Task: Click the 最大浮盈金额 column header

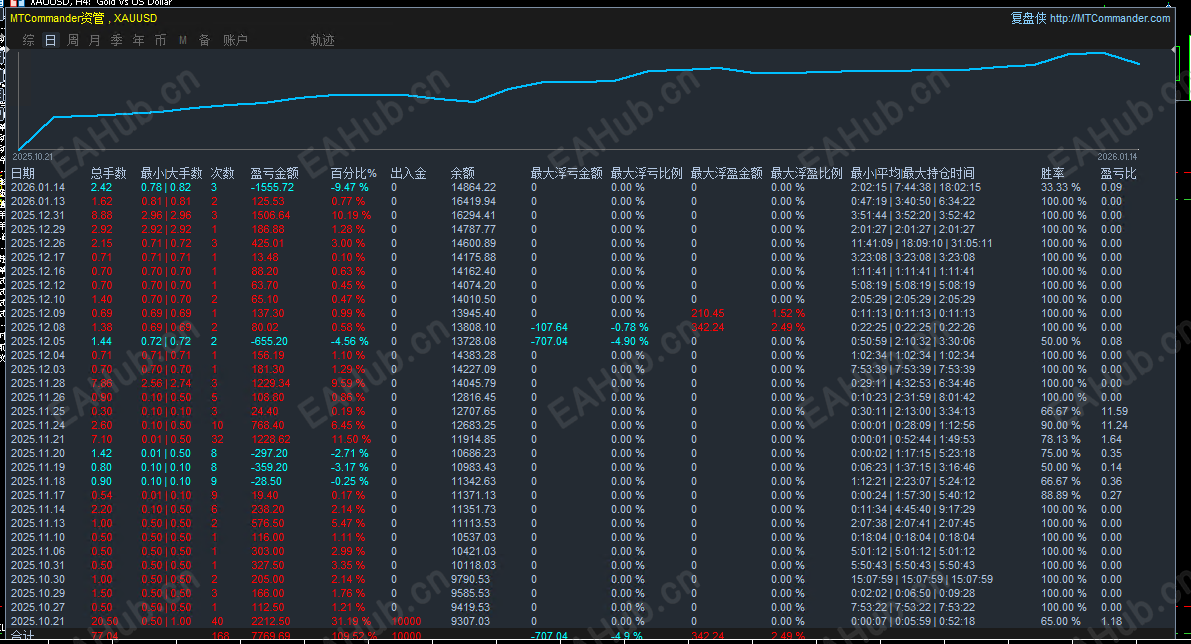Action: (x=726, y=173)
